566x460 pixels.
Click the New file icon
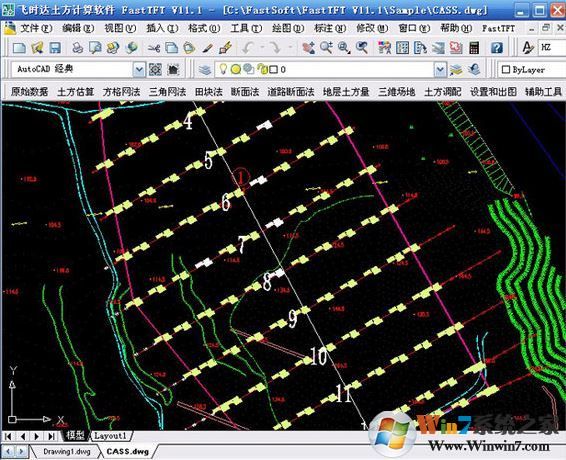click(x=19, y=48)
